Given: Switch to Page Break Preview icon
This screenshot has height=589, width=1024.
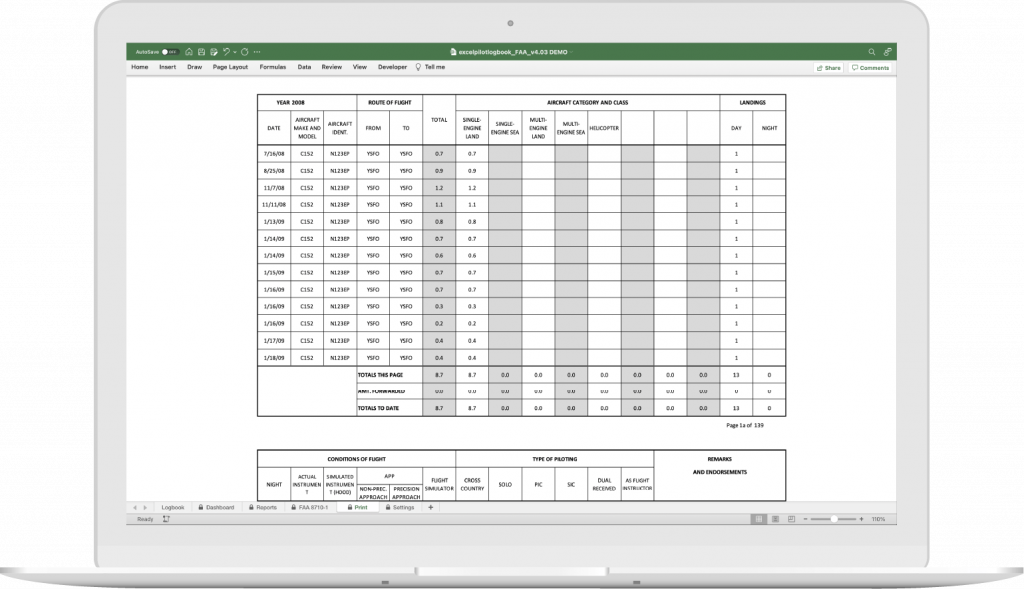Looking at the screenshot, I should (x=792, y=519).
